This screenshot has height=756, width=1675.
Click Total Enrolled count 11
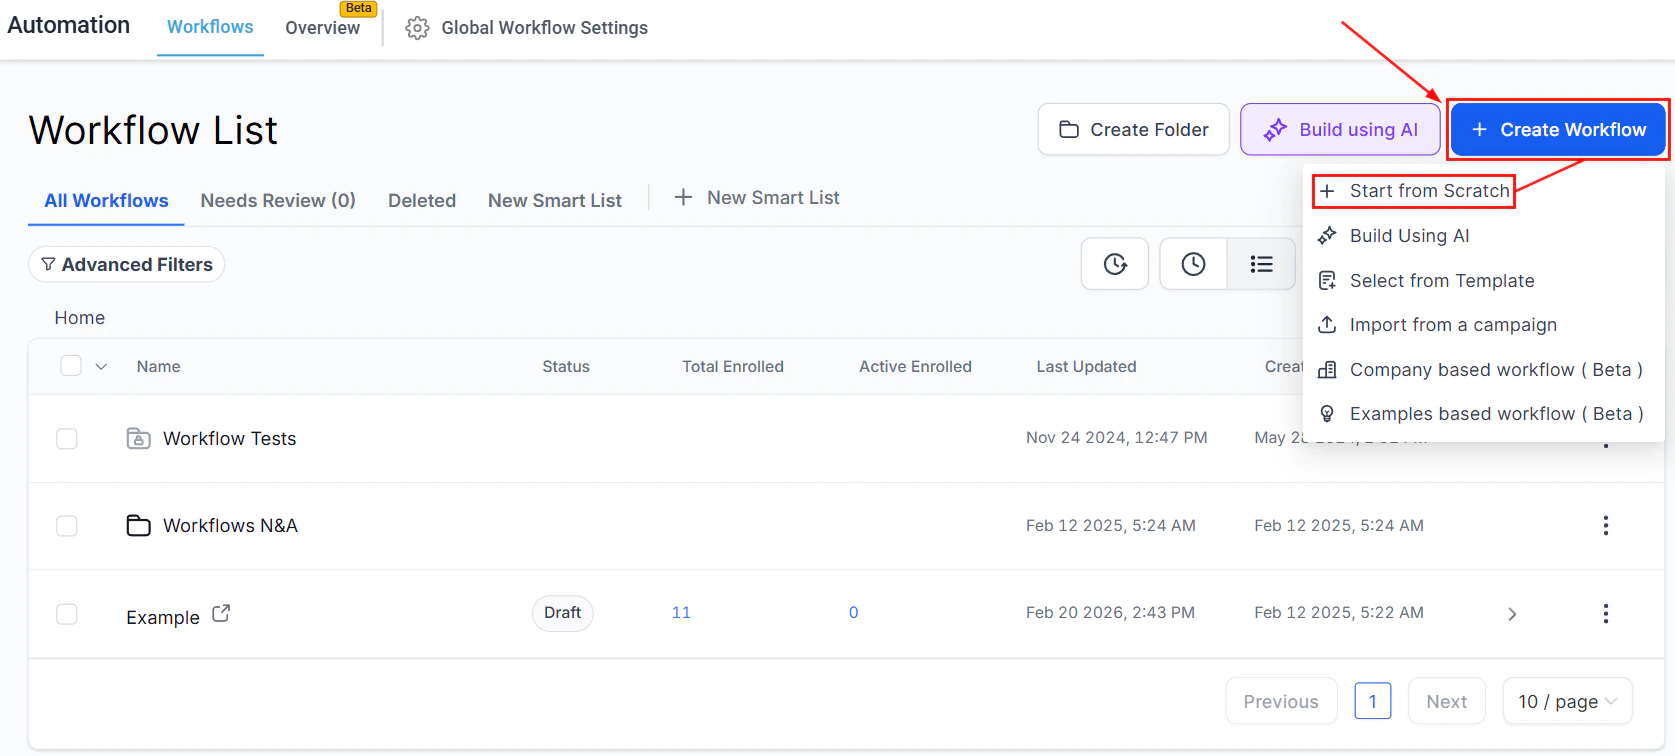681,613
